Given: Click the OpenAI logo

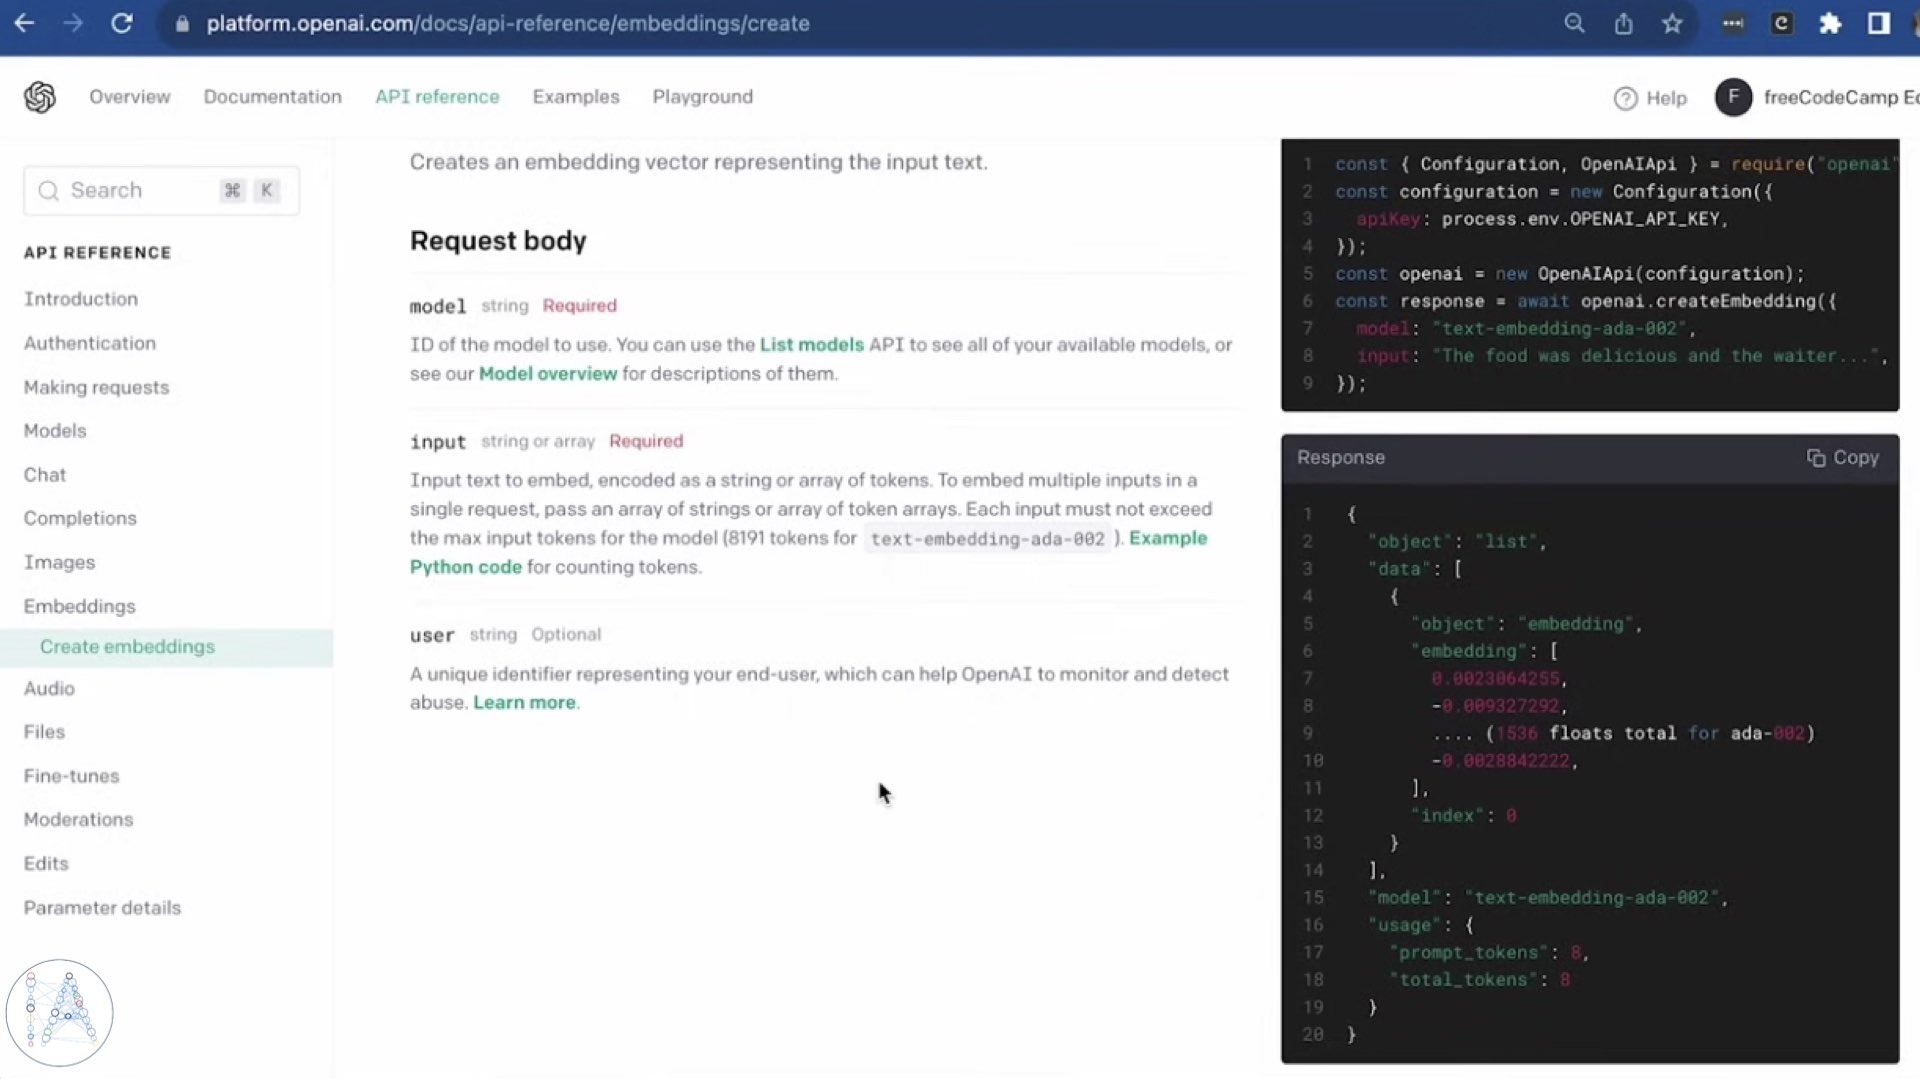Looking at the screenshot, I should [40, 97].
